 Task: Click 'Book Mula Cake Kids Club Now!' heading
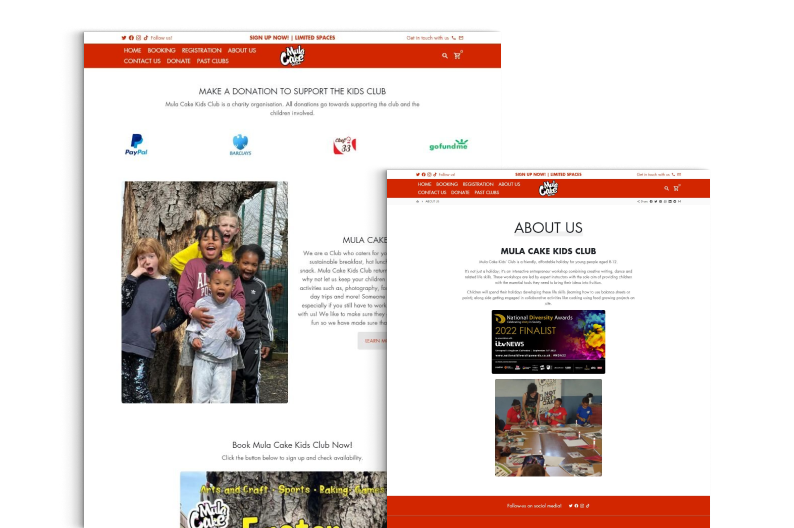292,445
